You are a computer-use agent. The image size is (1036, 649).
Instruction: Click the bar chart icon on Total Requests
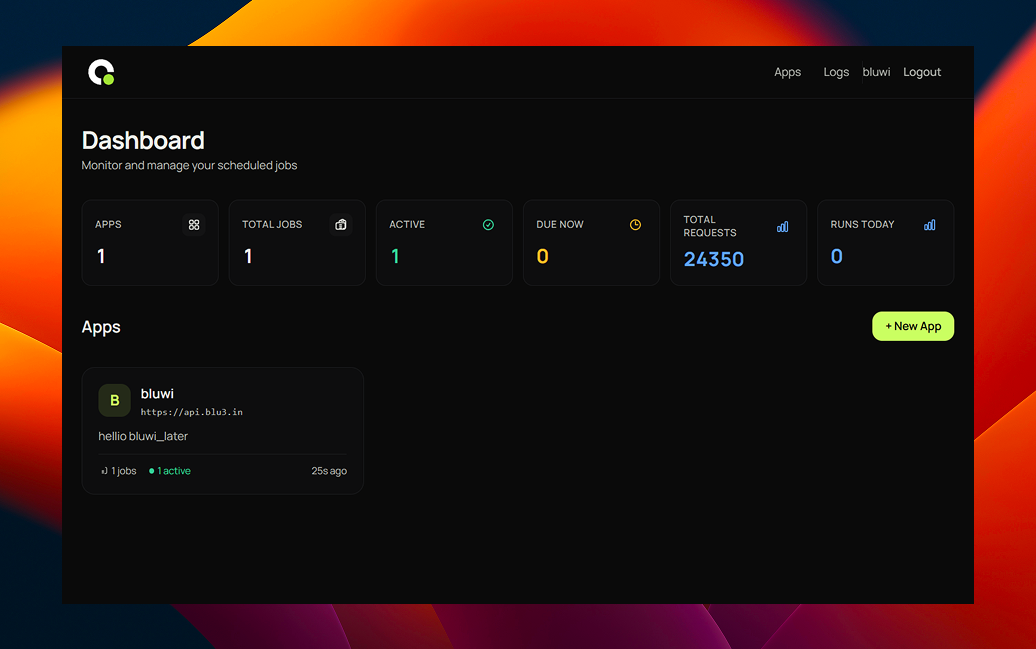[x=782, y=227]
